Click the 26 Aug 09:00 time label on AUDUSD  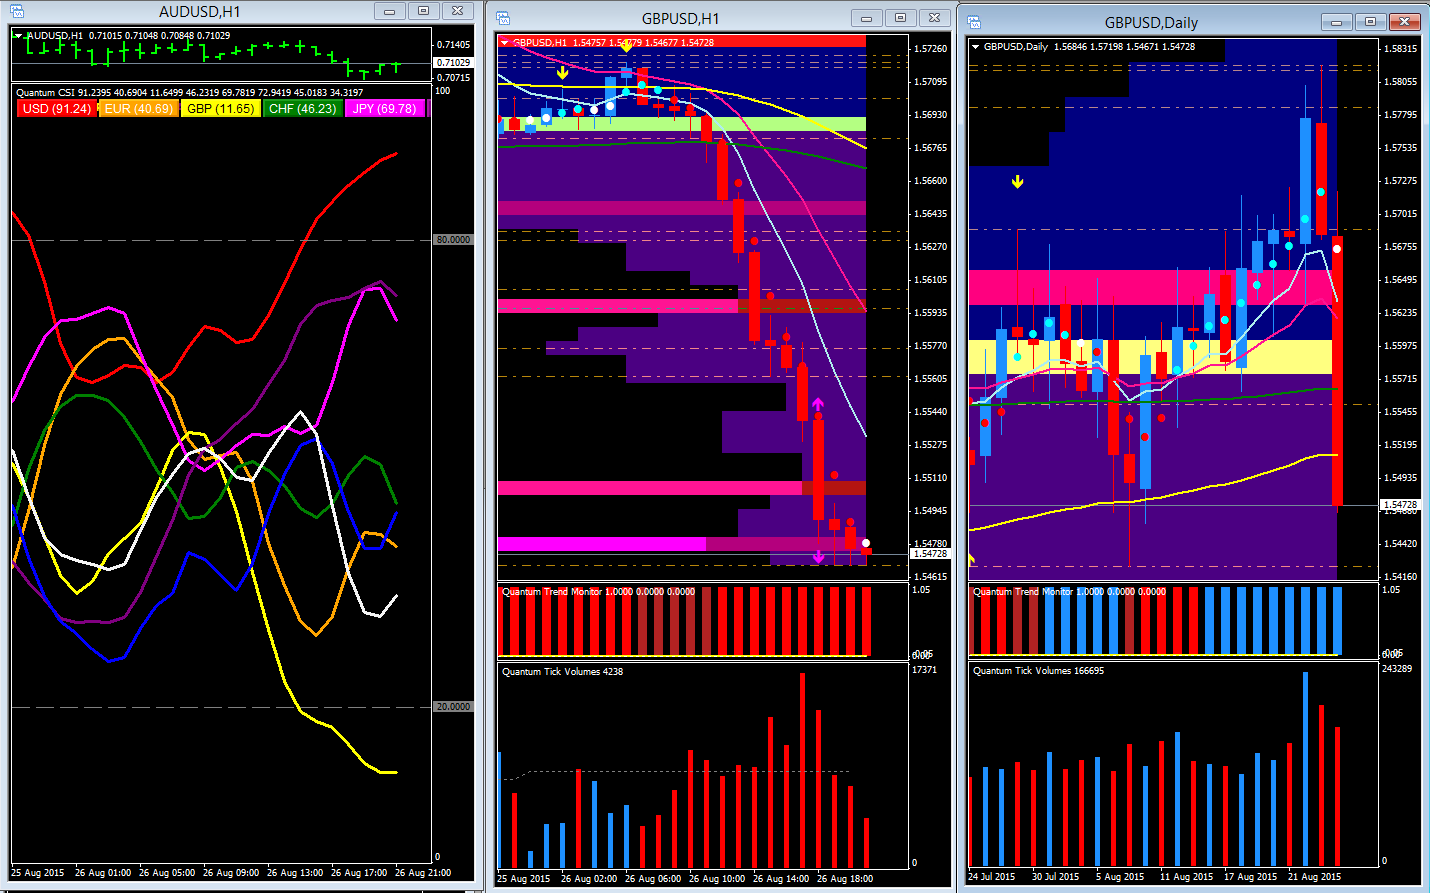tap(231, 873)
